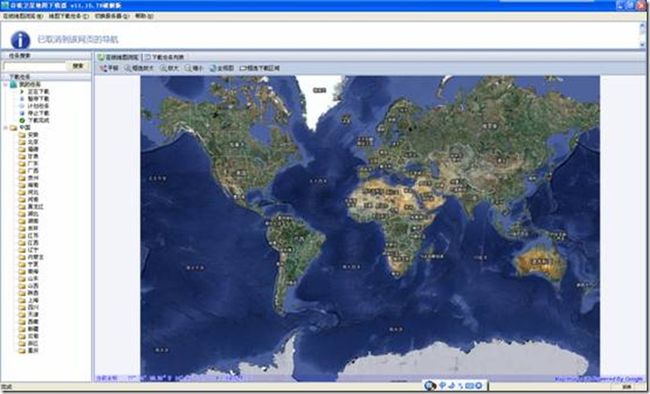The height and width of the screenshot is (394, 650).
Task: Focus the task search input field
Action: click(x=34, y=66)
